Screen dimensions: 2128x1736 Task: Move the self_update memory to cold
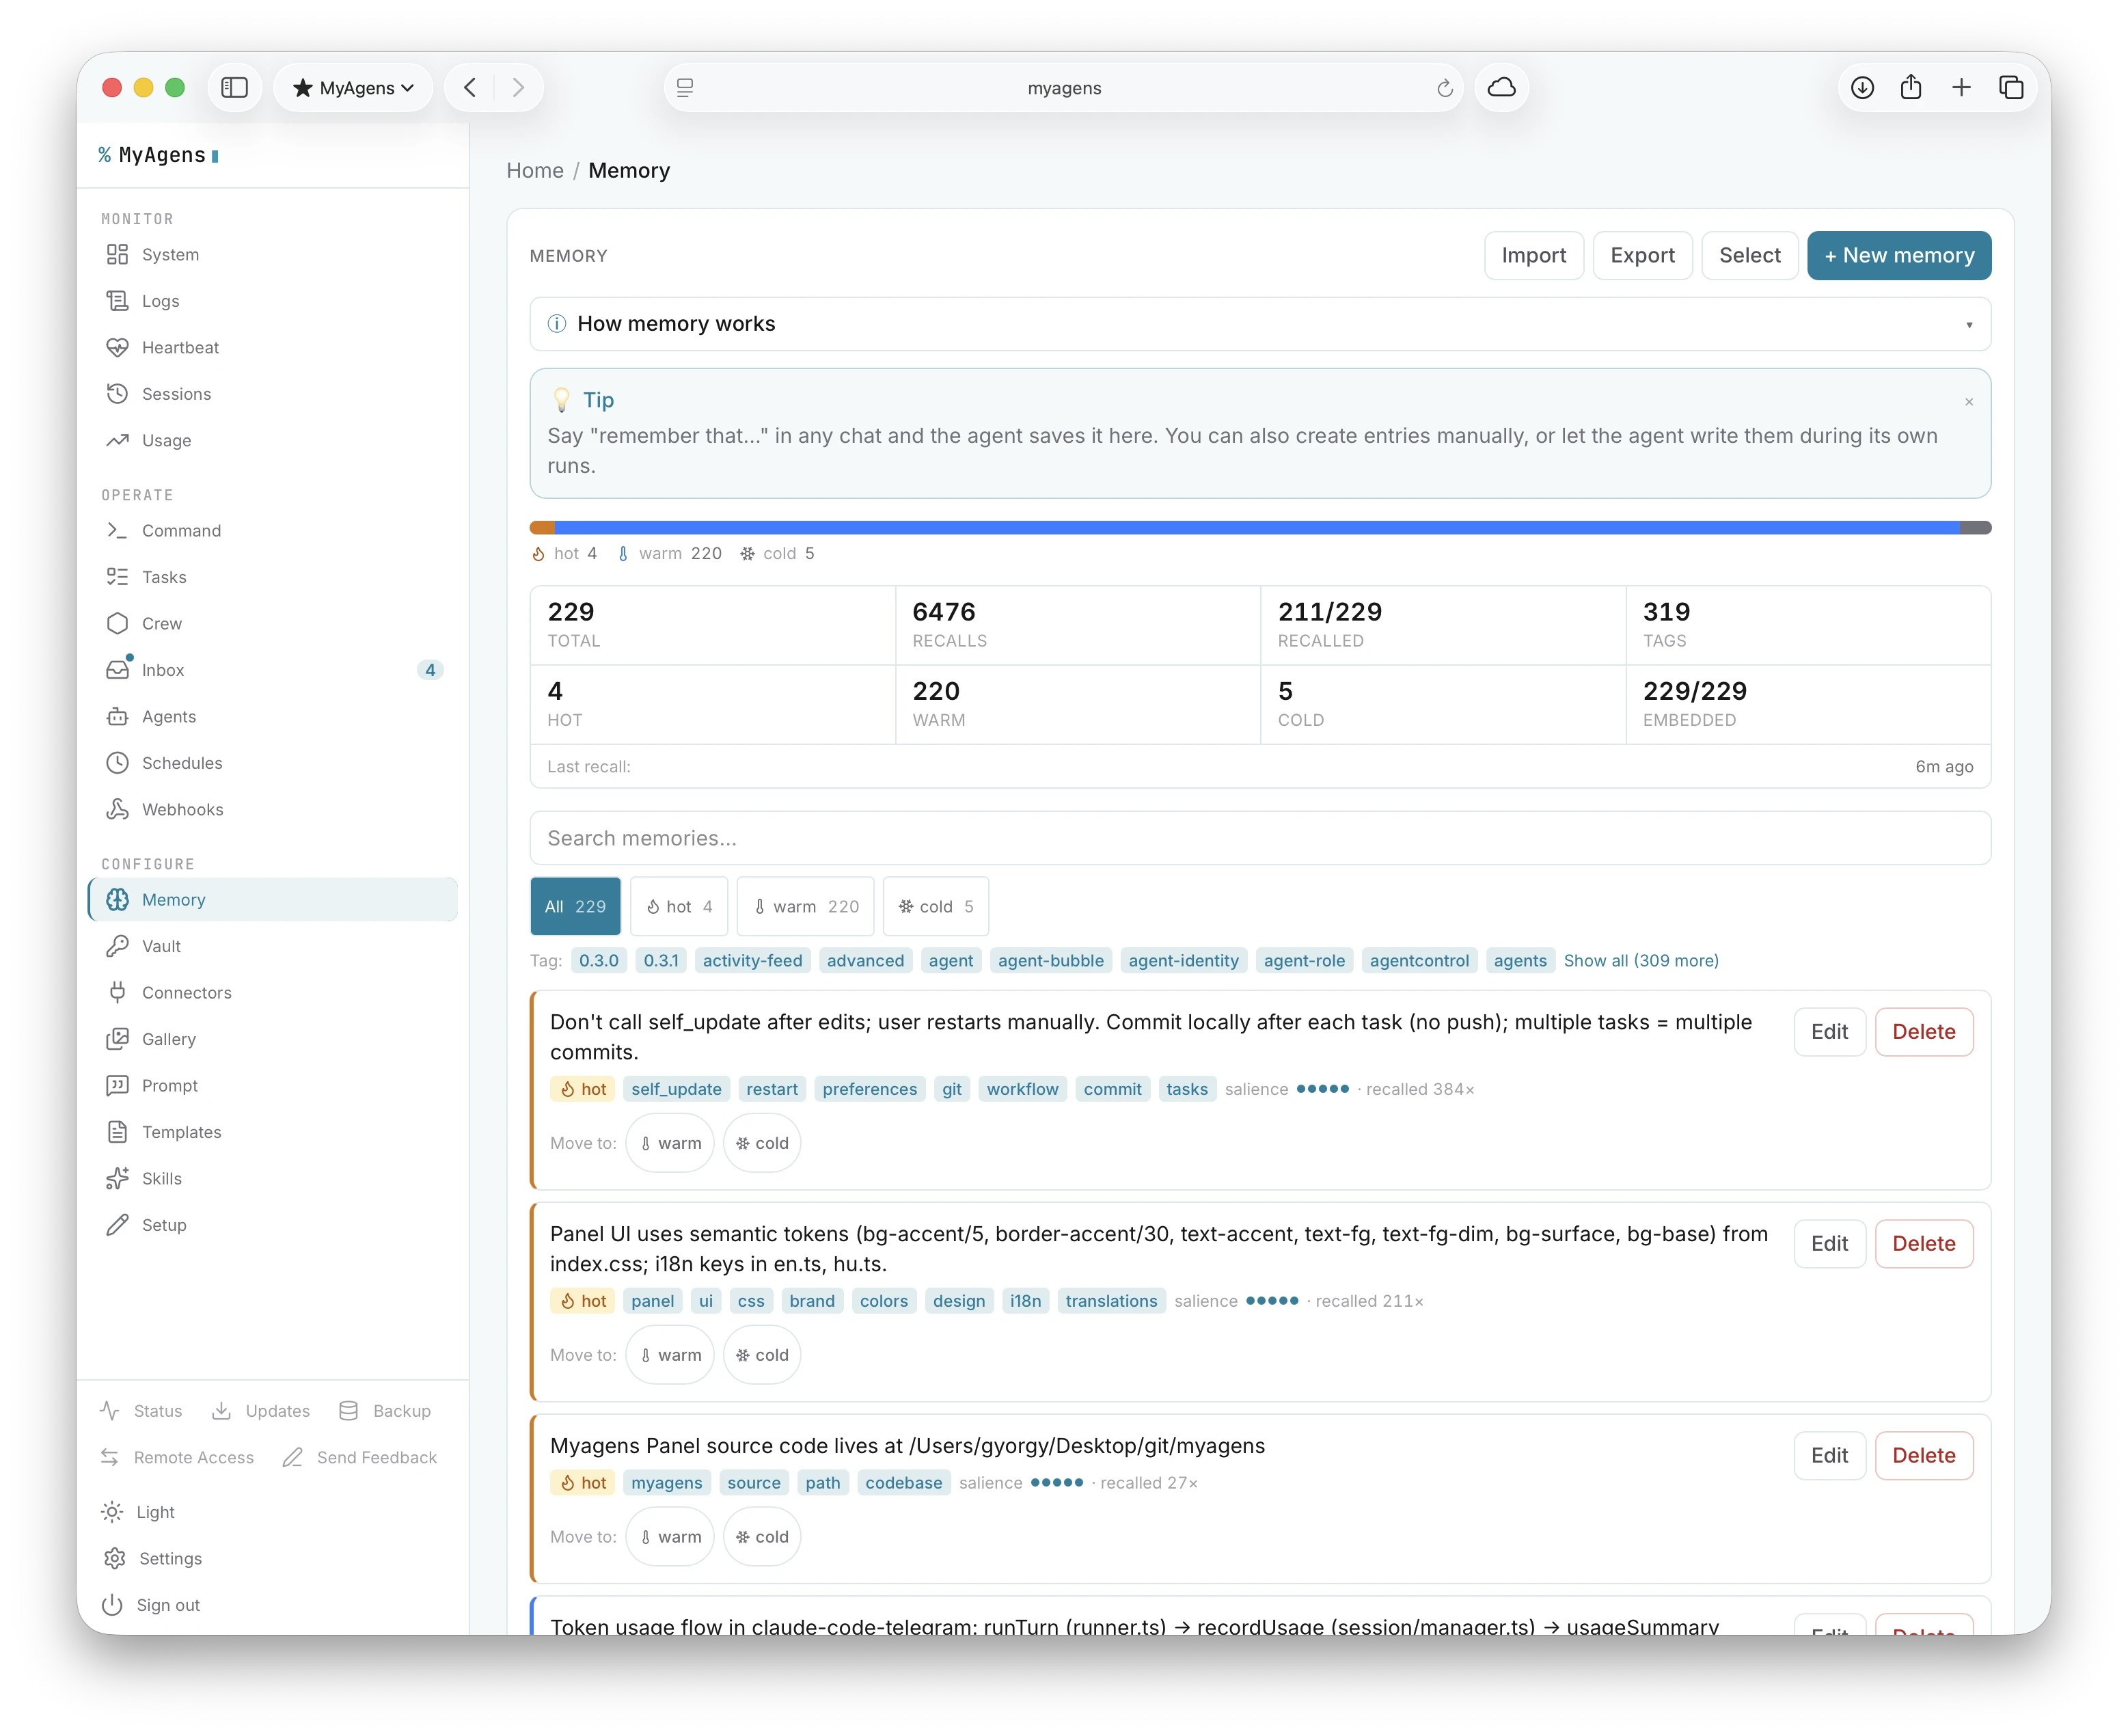762,1143
